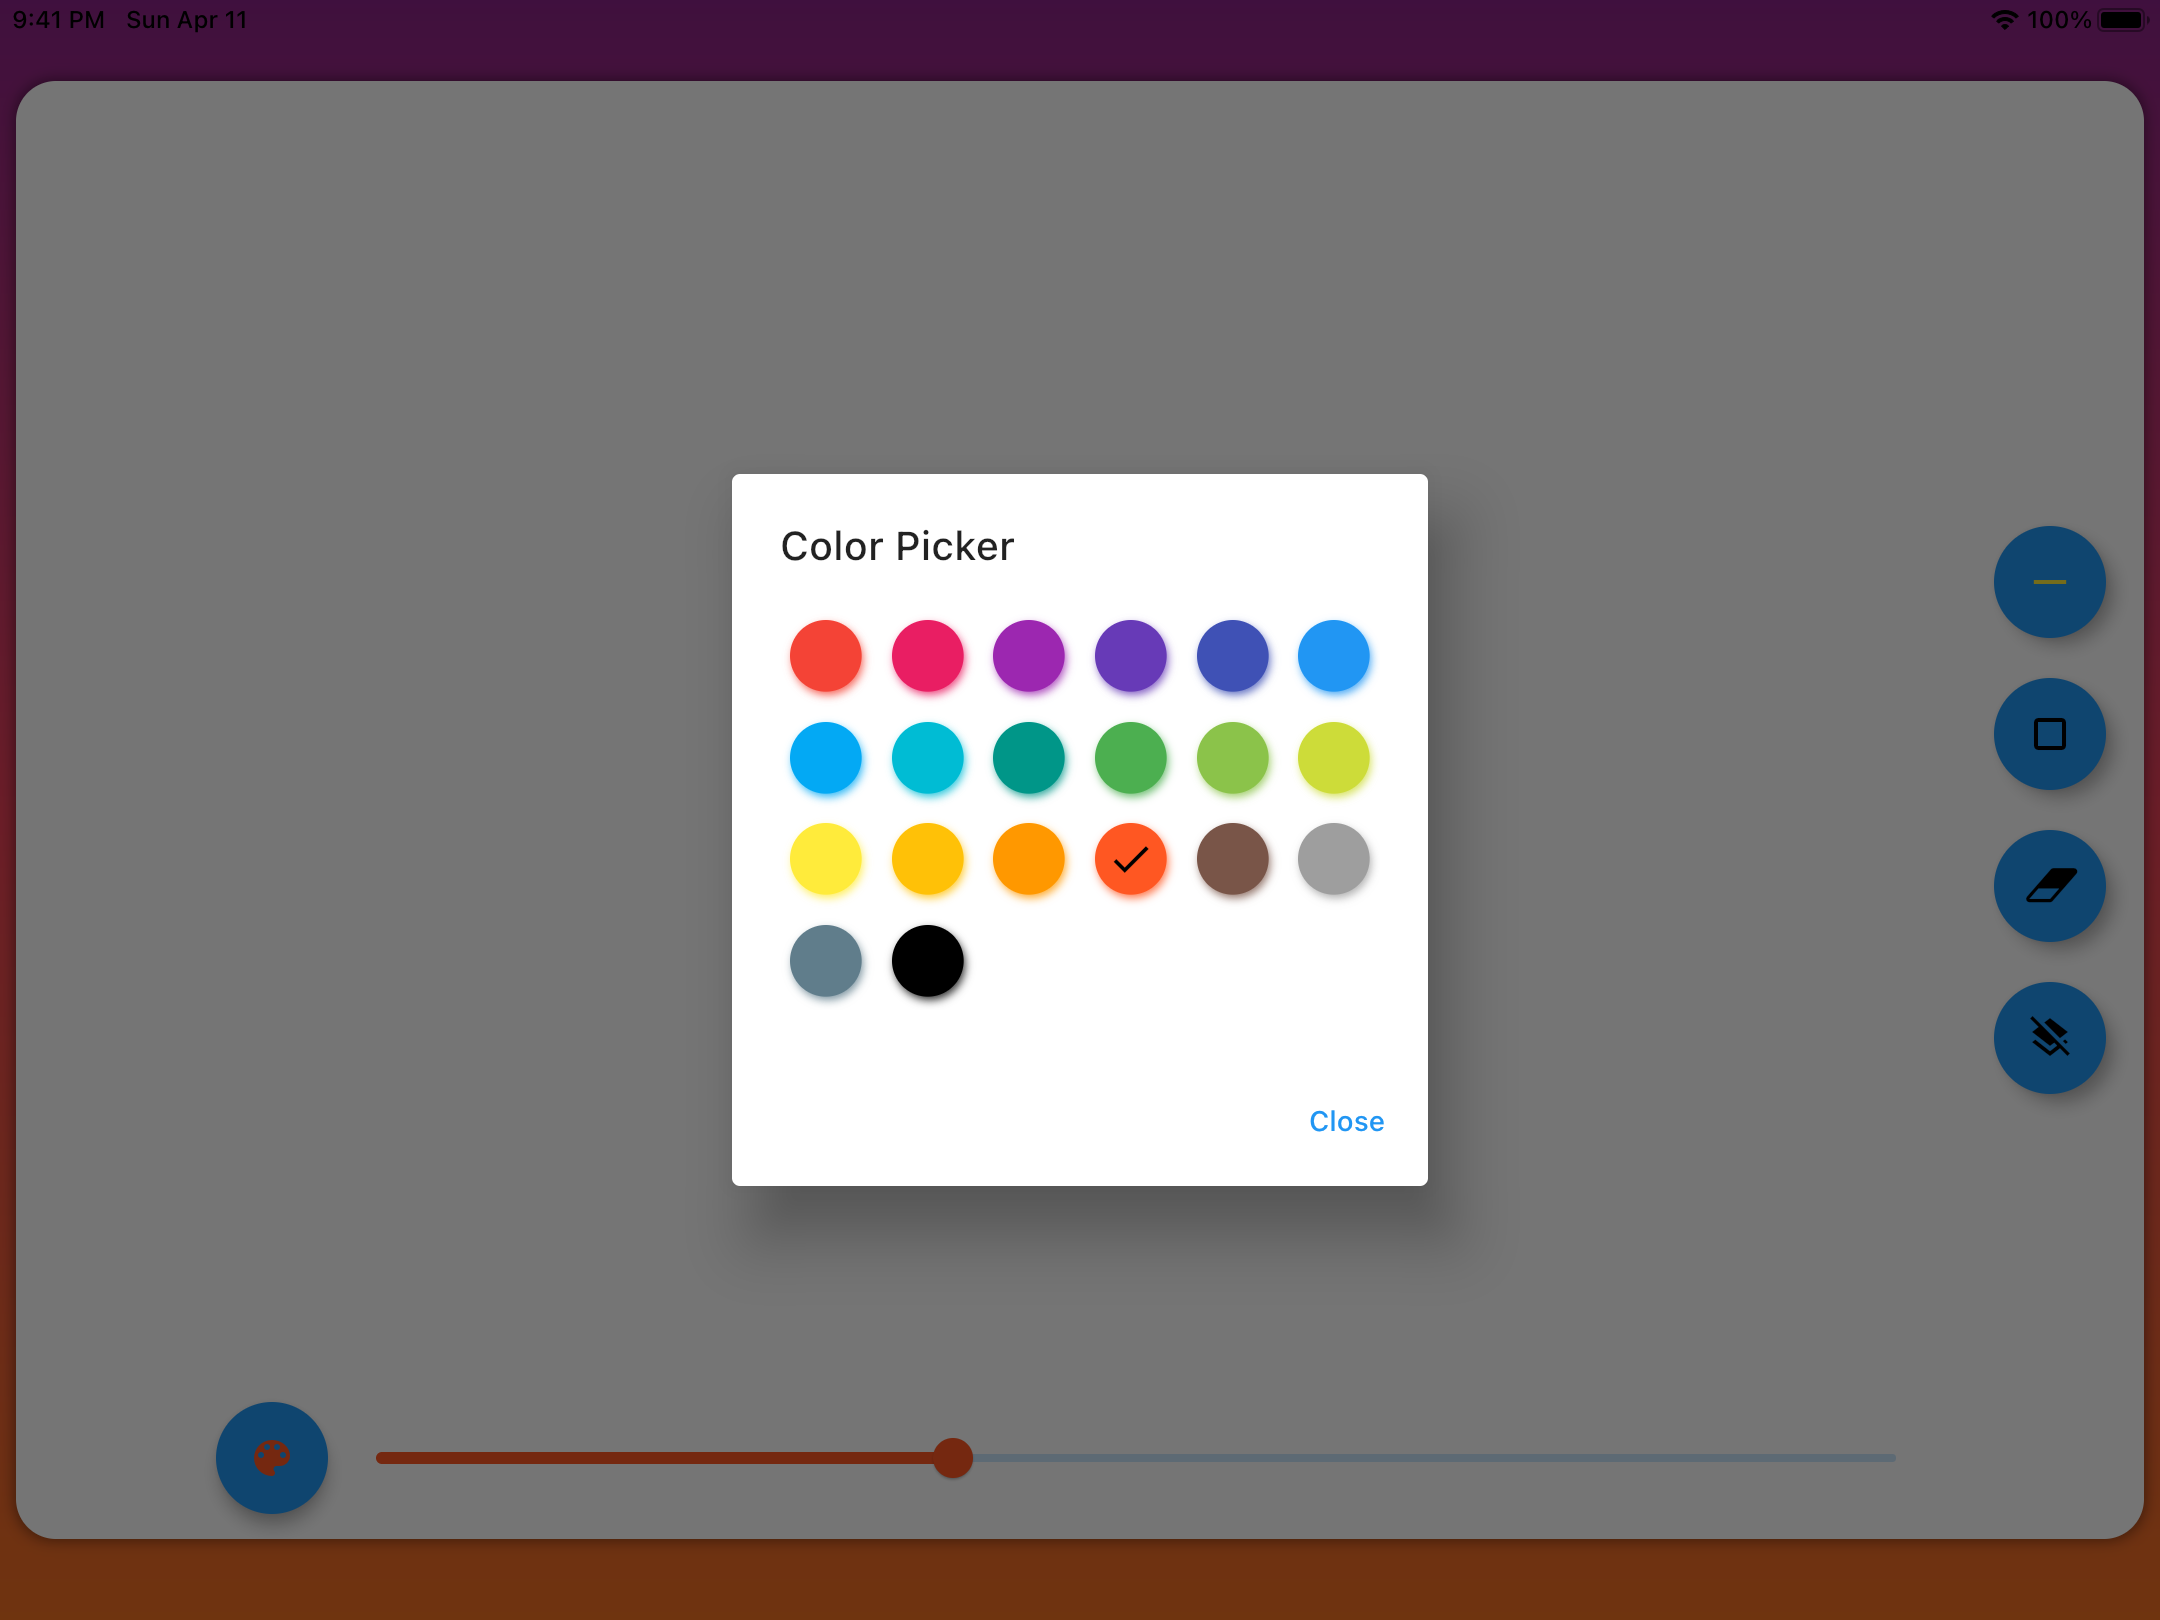Select the red color swatch

(x=825, y=656)
